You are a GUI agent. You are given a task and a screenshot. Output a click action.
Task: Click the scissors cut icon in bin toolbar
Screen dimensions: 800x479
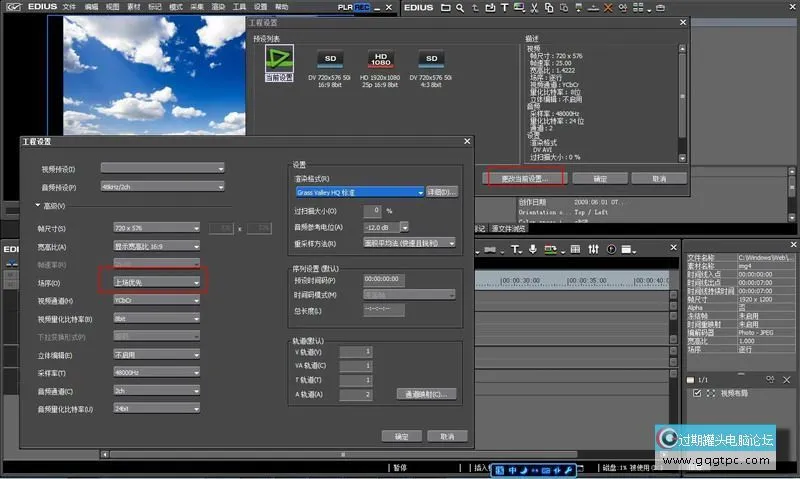coord(536,9)
